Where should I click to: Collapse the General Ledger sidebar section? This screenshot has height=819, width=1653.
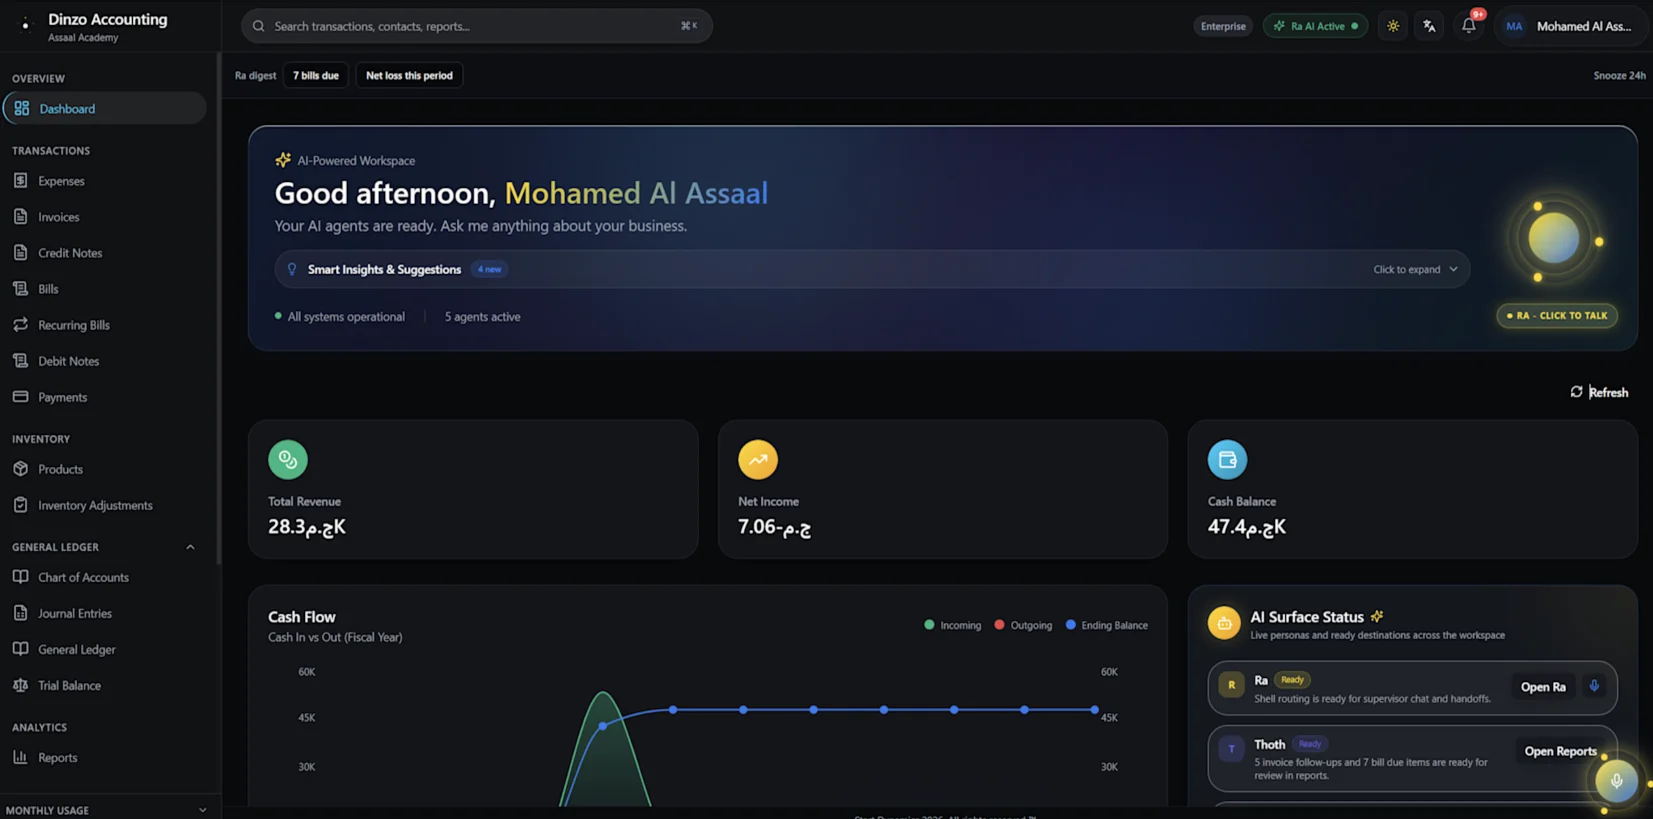coord(190,547)
